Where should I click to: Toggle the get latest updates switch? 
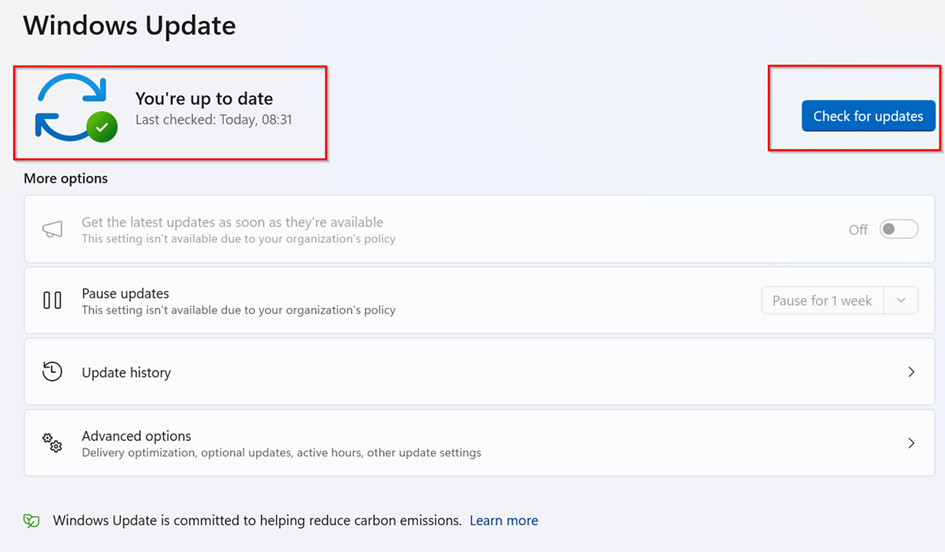pyautogui.click(x=898, y=230)
